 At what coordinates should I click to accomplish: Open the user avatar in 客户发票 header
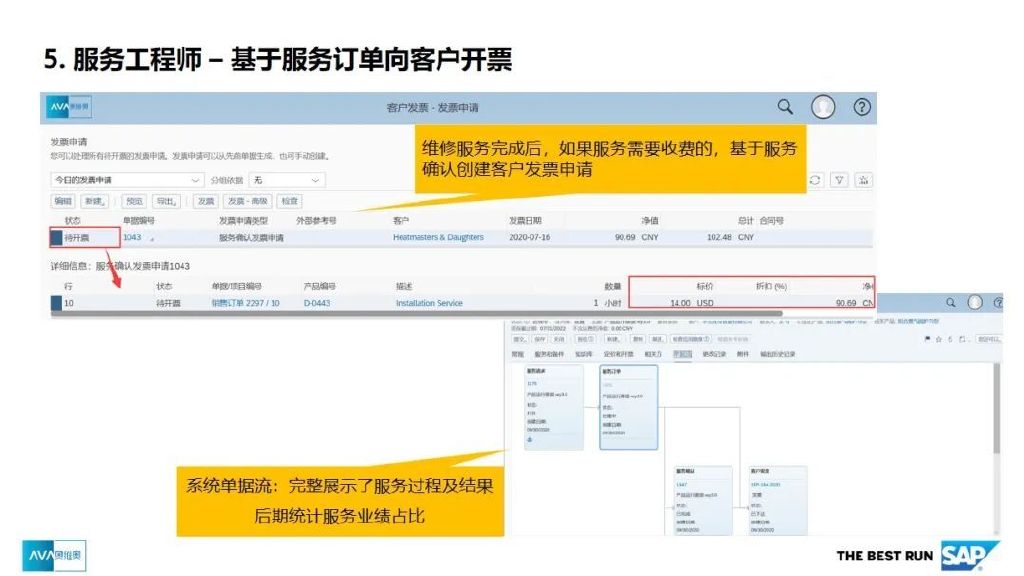click(x=823, y=106)
